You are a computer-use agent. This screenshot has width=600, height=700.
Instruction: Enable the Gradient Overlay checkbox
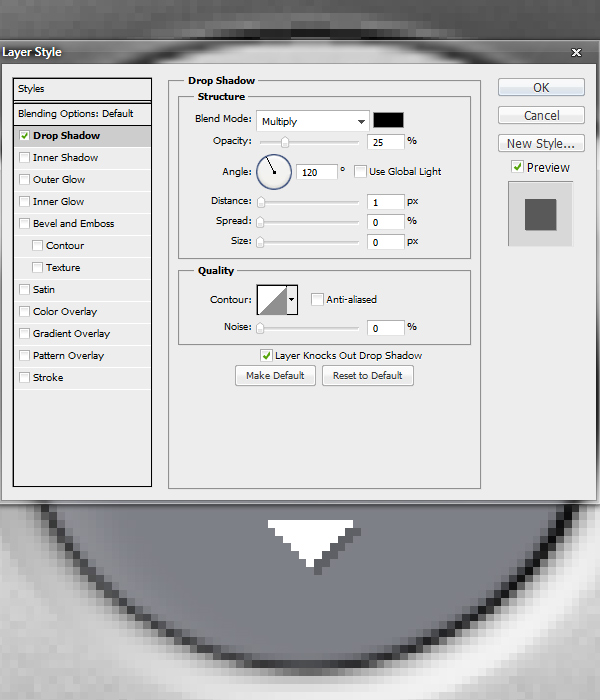coord(24,333)
